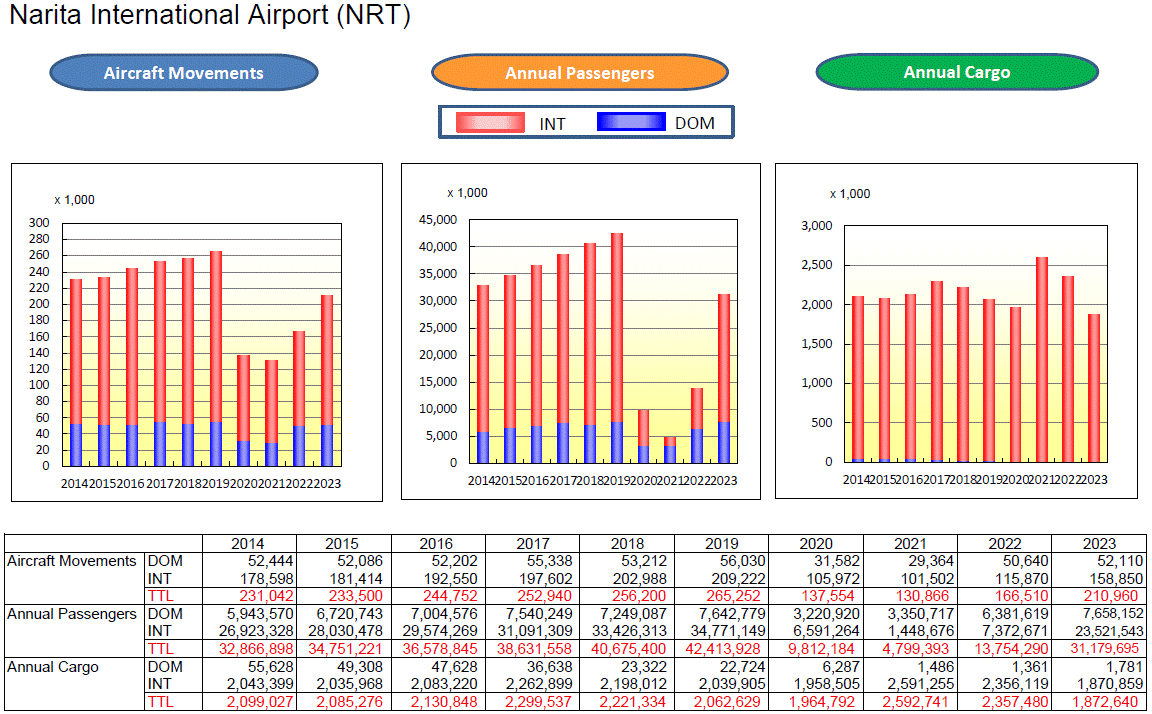Click the 300 axis label in Aircraft chart
This screenshot has width=1152, height=714.
point(39,223)
